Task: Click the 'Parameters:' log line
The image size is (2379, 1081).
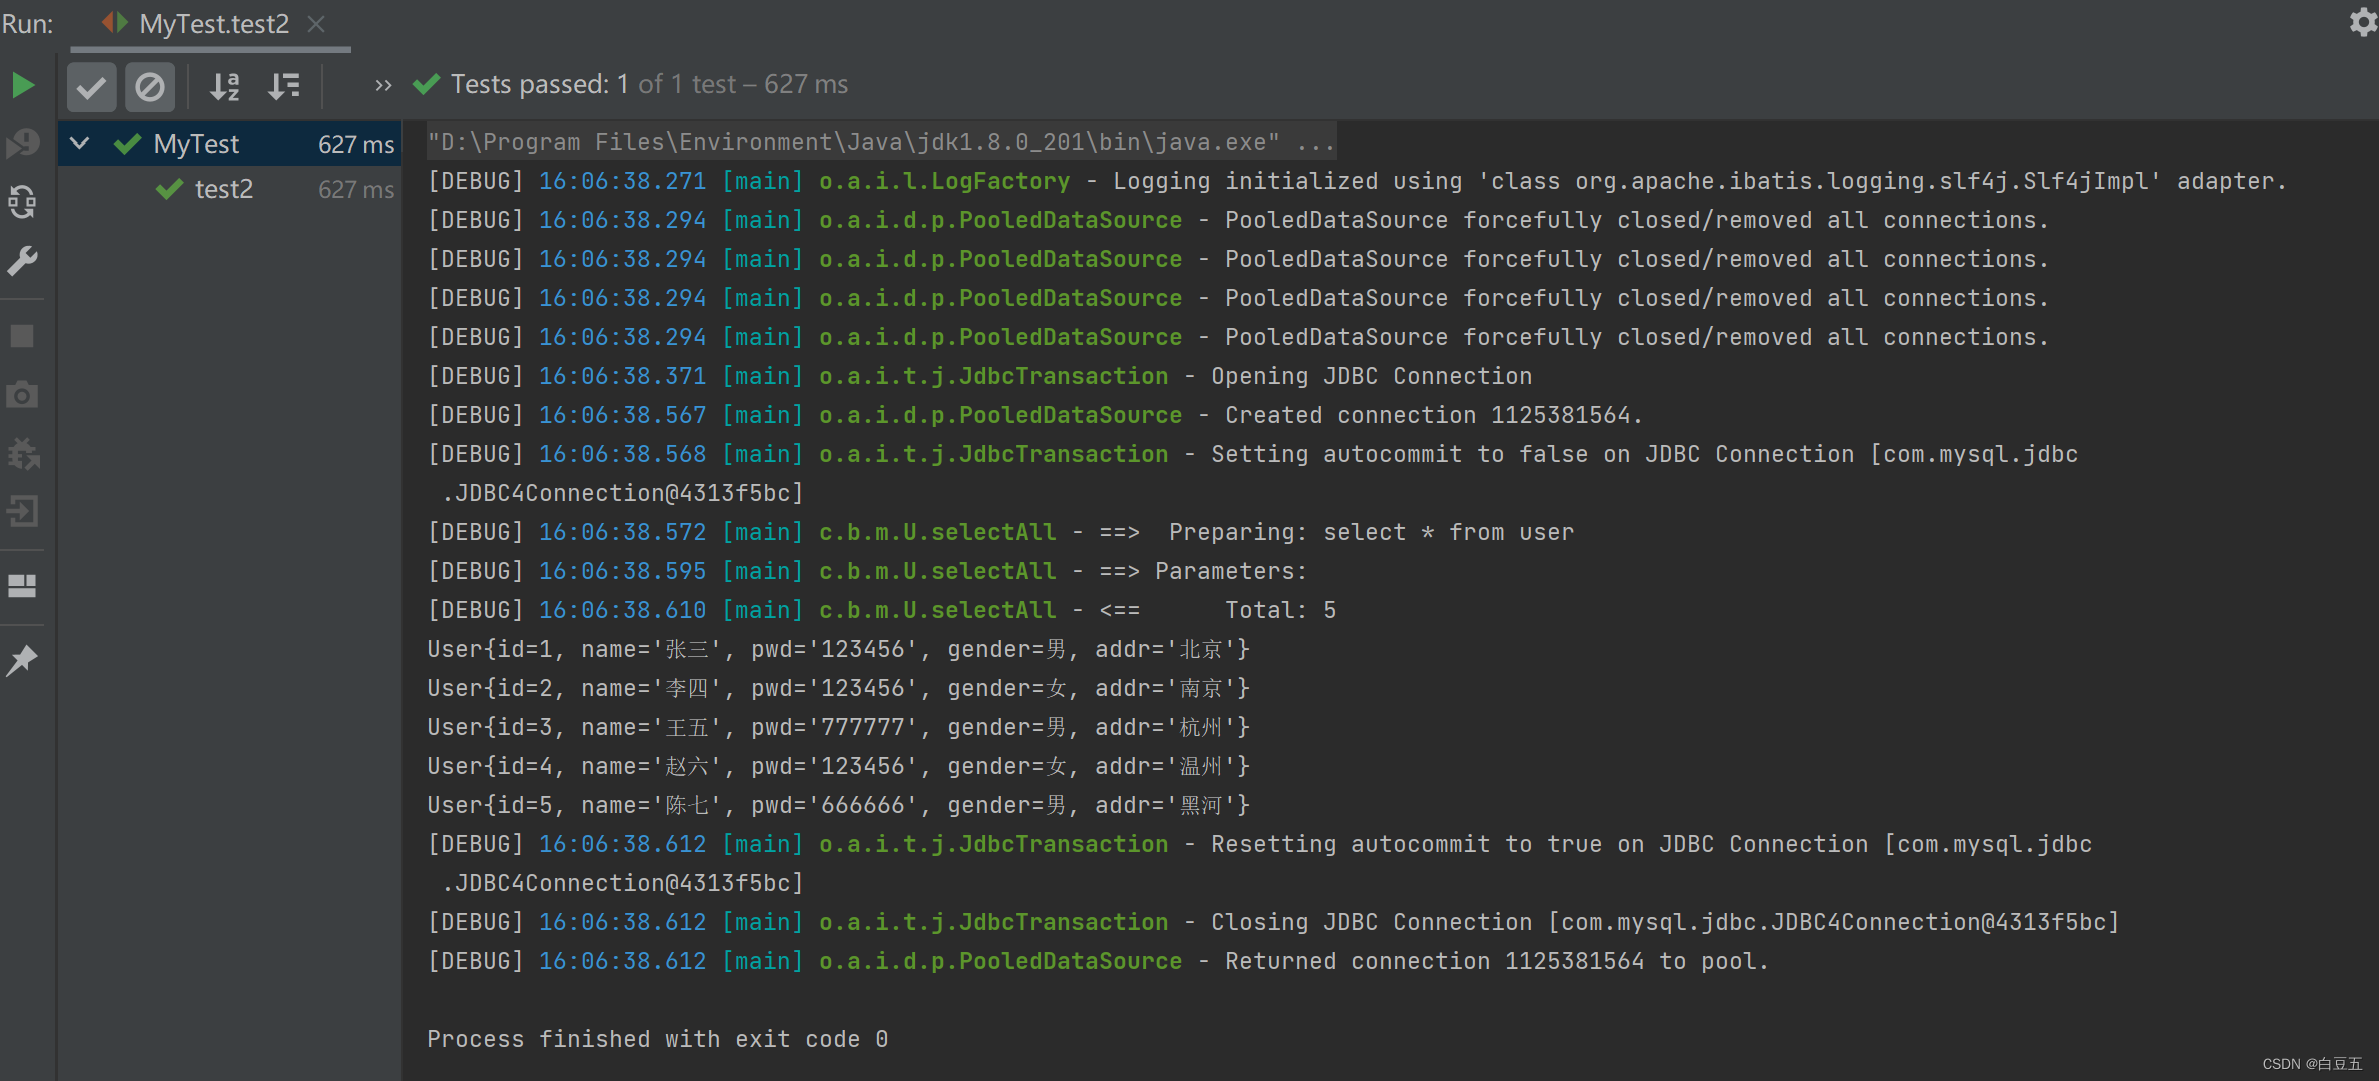Action: tap(868, 571)
